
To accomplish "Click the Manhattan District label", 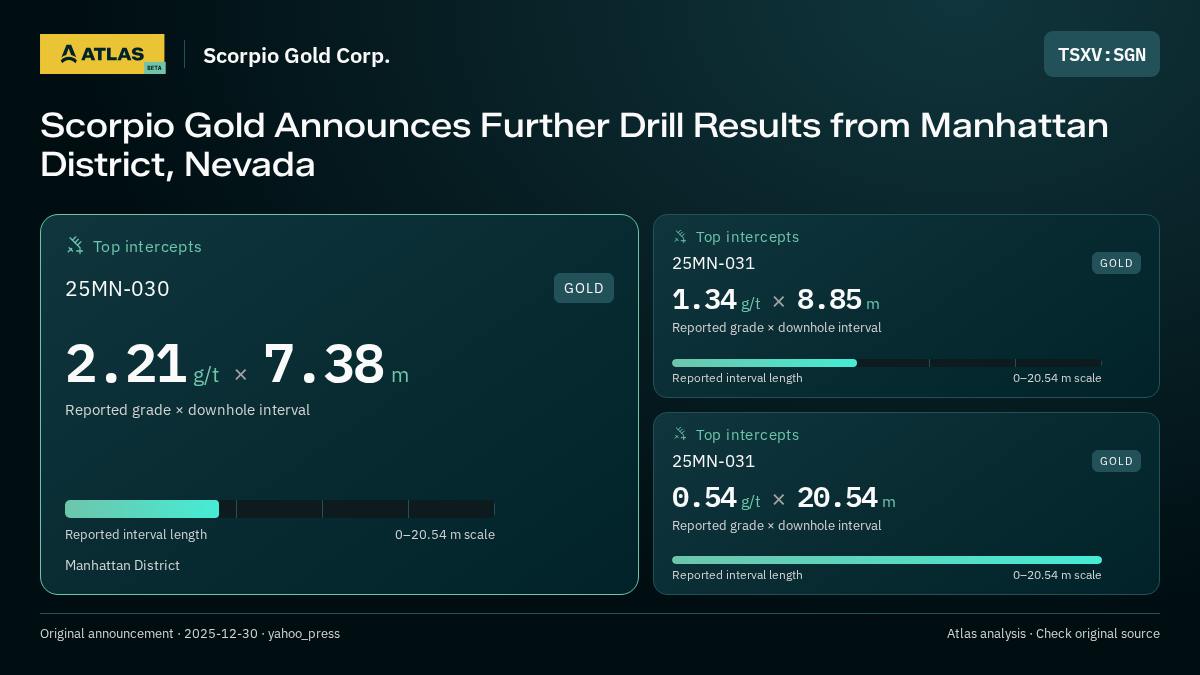I will point(122,565).
